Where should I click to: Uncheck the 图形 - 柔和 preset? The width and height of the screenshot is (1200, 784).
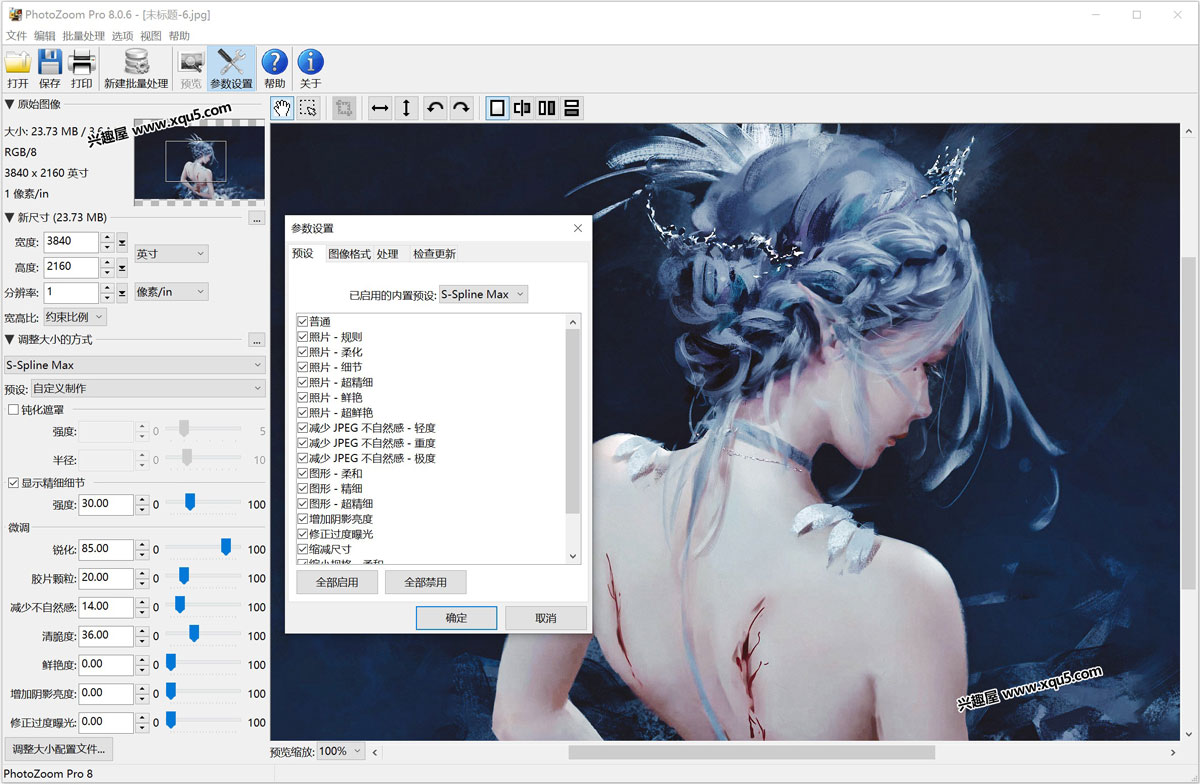pyautogui.click(x=302, y=473)
